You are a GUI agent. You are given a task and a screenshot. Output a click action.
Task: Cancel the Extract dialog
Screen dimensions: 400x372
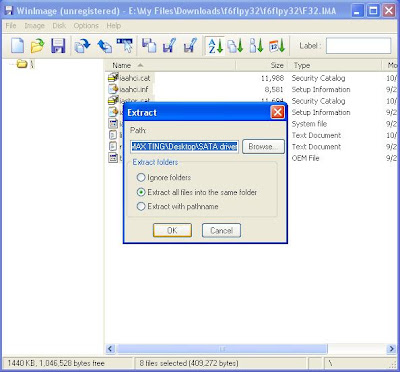tap(221, 230)
